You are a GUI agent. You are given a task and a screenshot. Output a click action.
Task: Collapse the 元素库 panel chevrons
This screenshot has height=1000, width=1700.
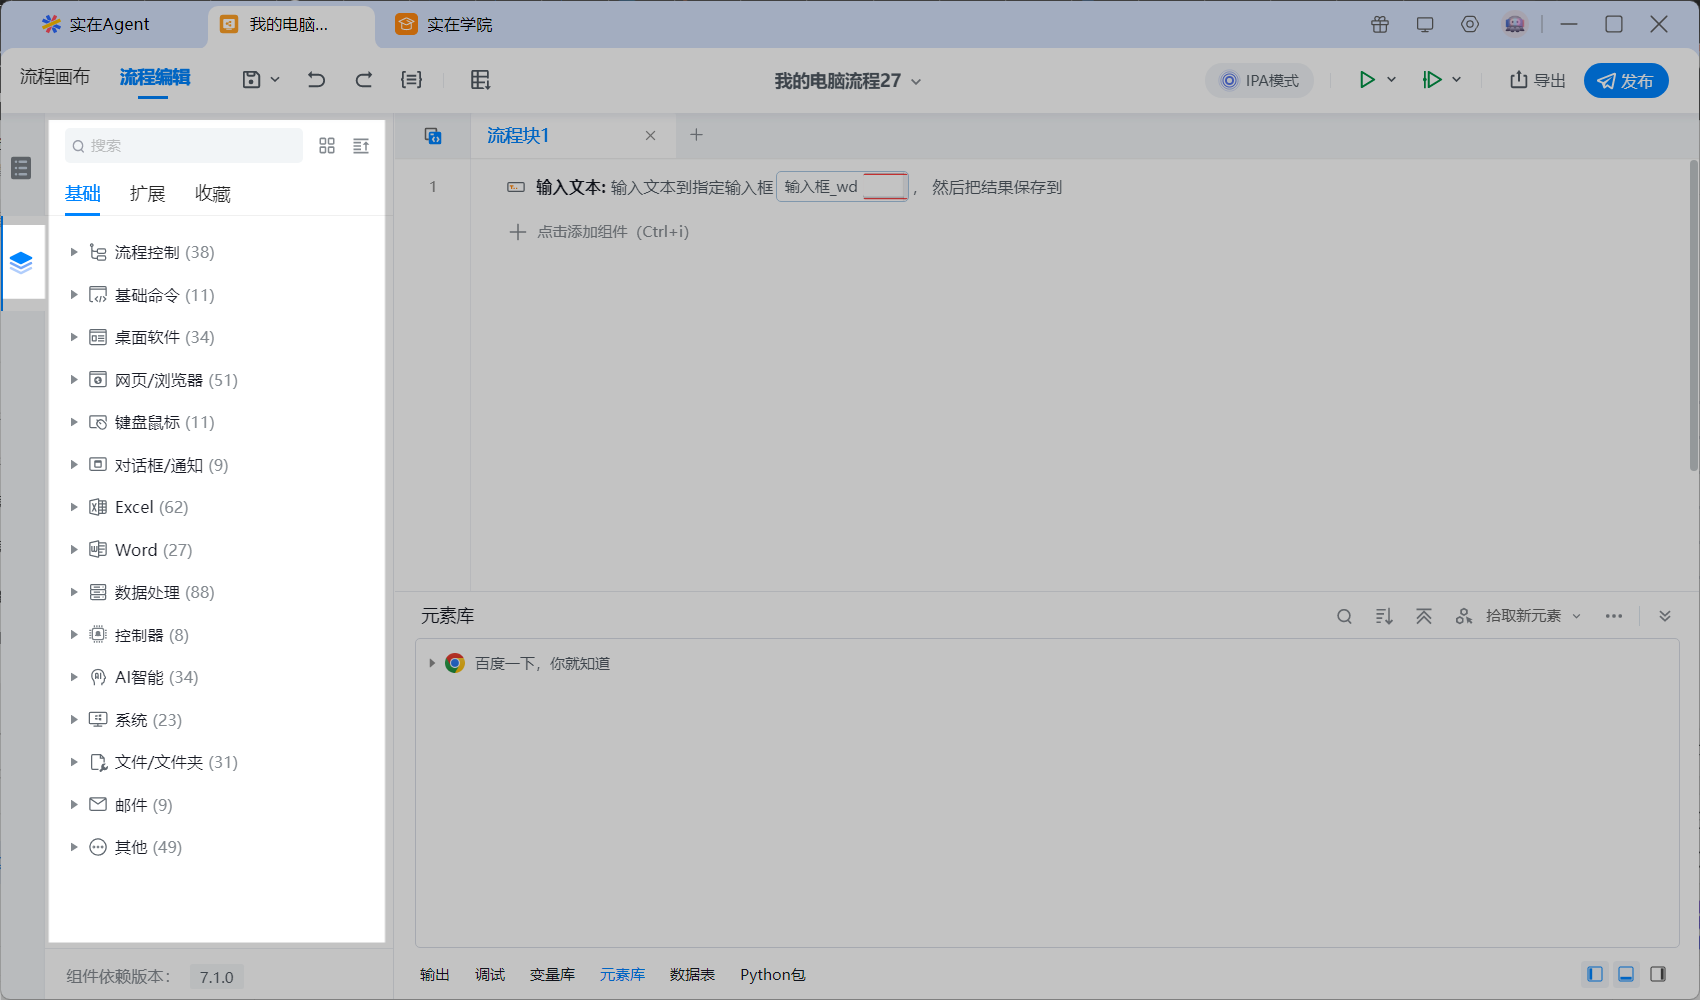(x=1665, y=616)
